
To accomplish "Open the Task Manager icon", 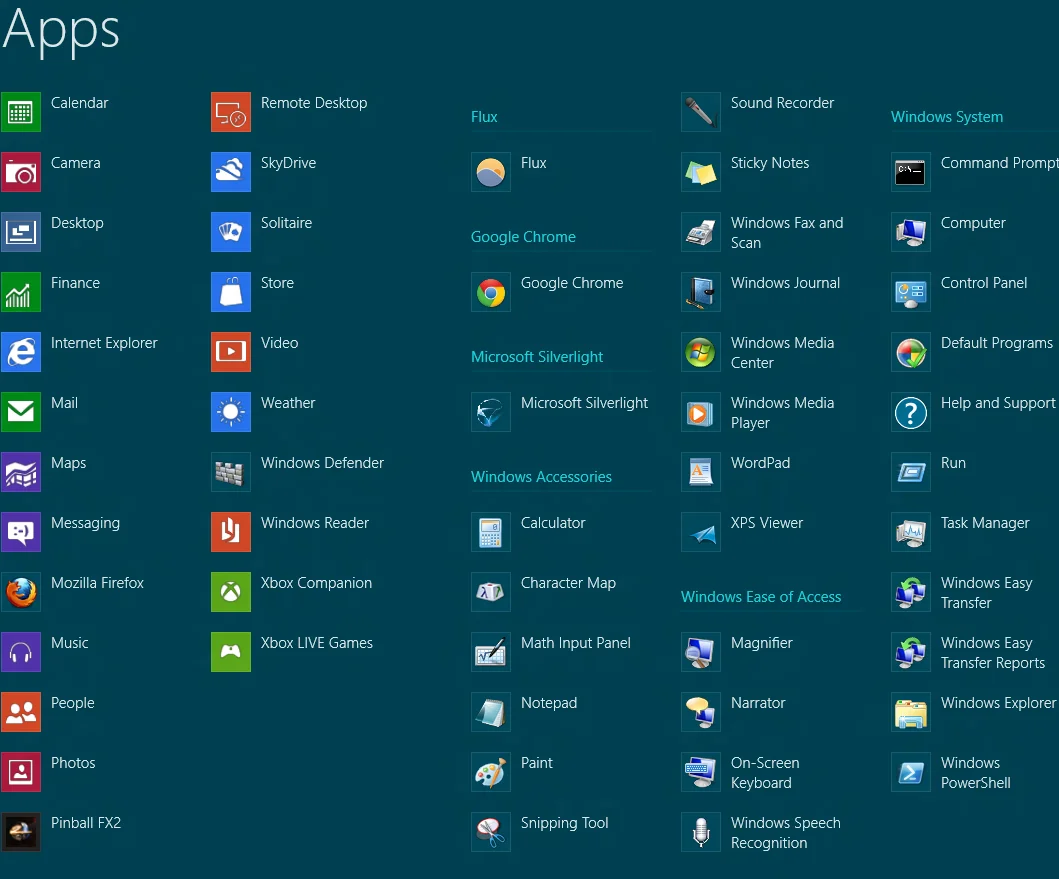I will point(910,532).
